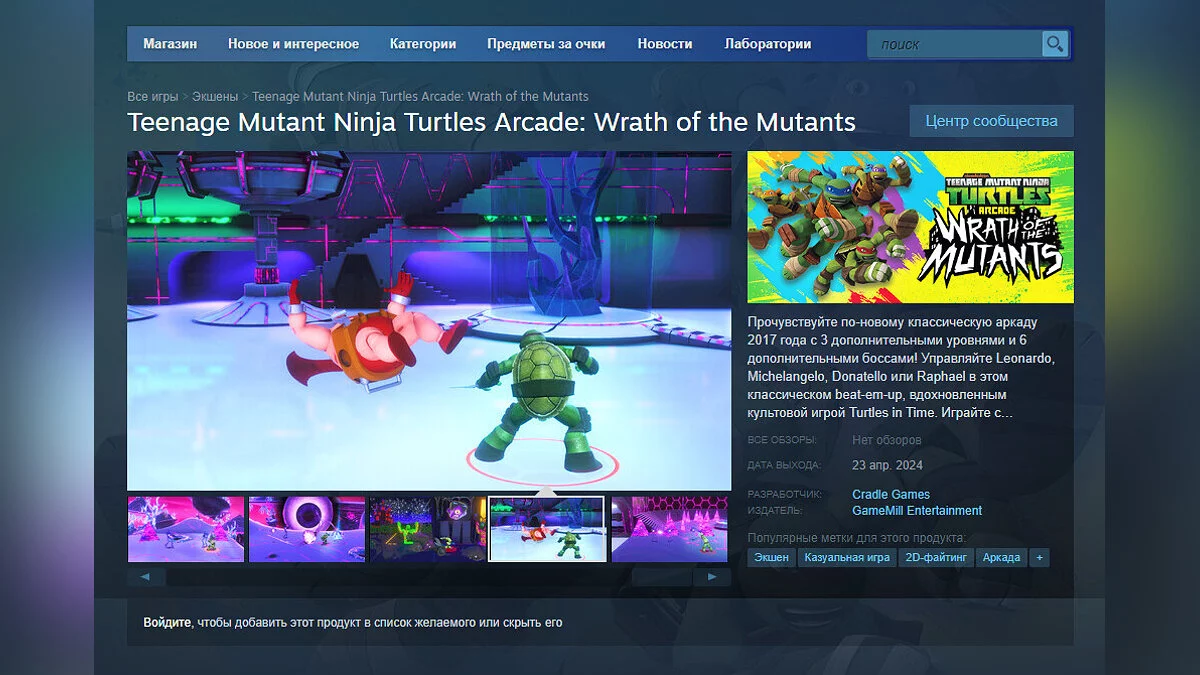Select the third screenshot thumbnail
The height and width of the screenshot is (675, 1200).
coord(427,529)
